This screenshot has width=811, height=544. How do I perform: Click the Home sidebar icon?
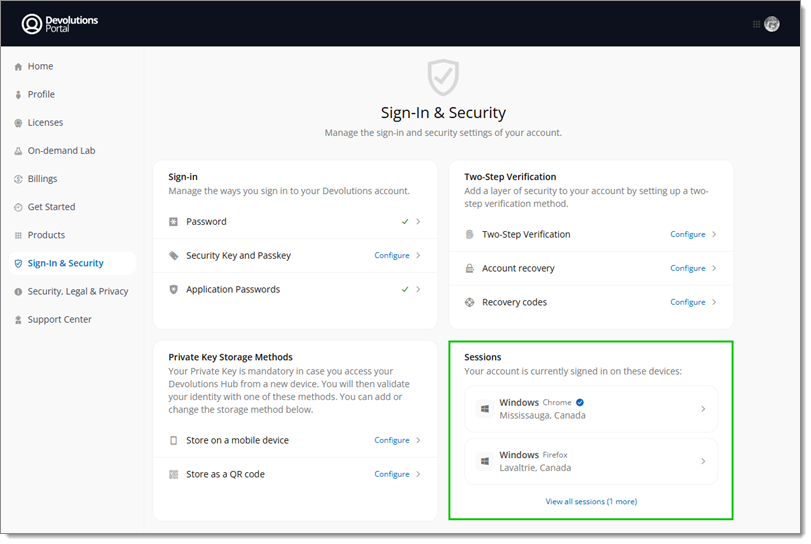click(x=18, y=67)
